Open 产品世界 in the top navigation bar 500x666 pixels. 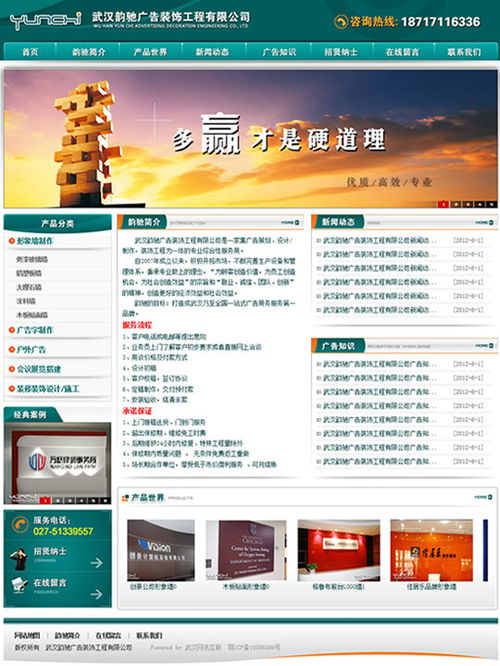click(150, 52)
